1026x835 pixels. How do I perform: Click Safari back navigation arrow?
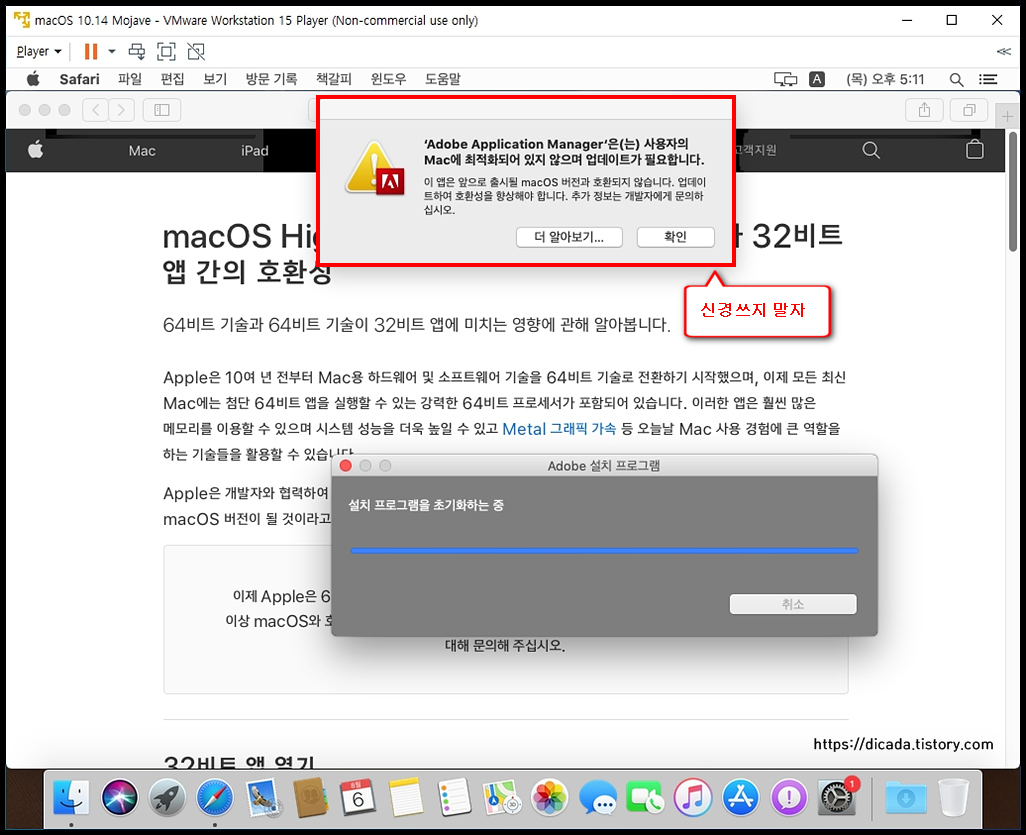(x=96, y=110)
